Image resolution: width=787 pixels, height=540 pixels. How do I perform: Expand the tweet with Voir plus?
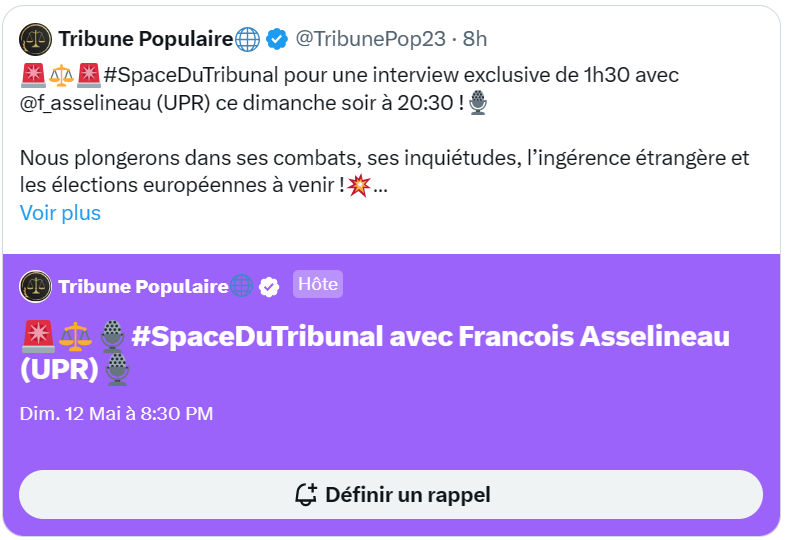[60, 213]
